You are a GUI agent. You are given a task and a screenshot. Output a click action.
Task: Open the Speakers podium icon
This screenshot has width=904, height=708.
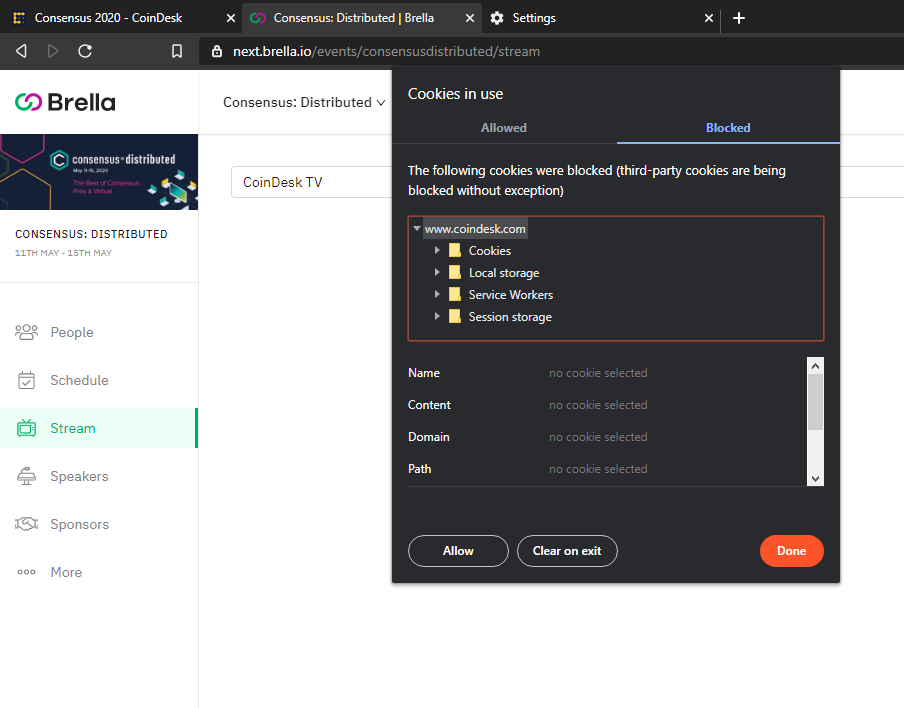(27, 476)
